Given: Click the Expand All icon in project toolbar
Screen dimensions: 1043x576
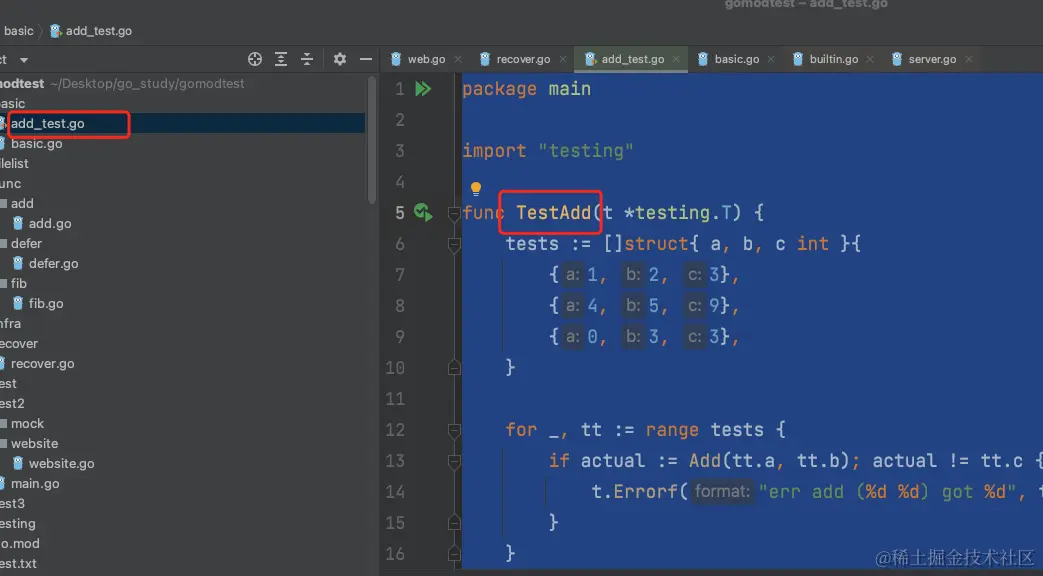Looking at the screenshot, I should (281, 59).
